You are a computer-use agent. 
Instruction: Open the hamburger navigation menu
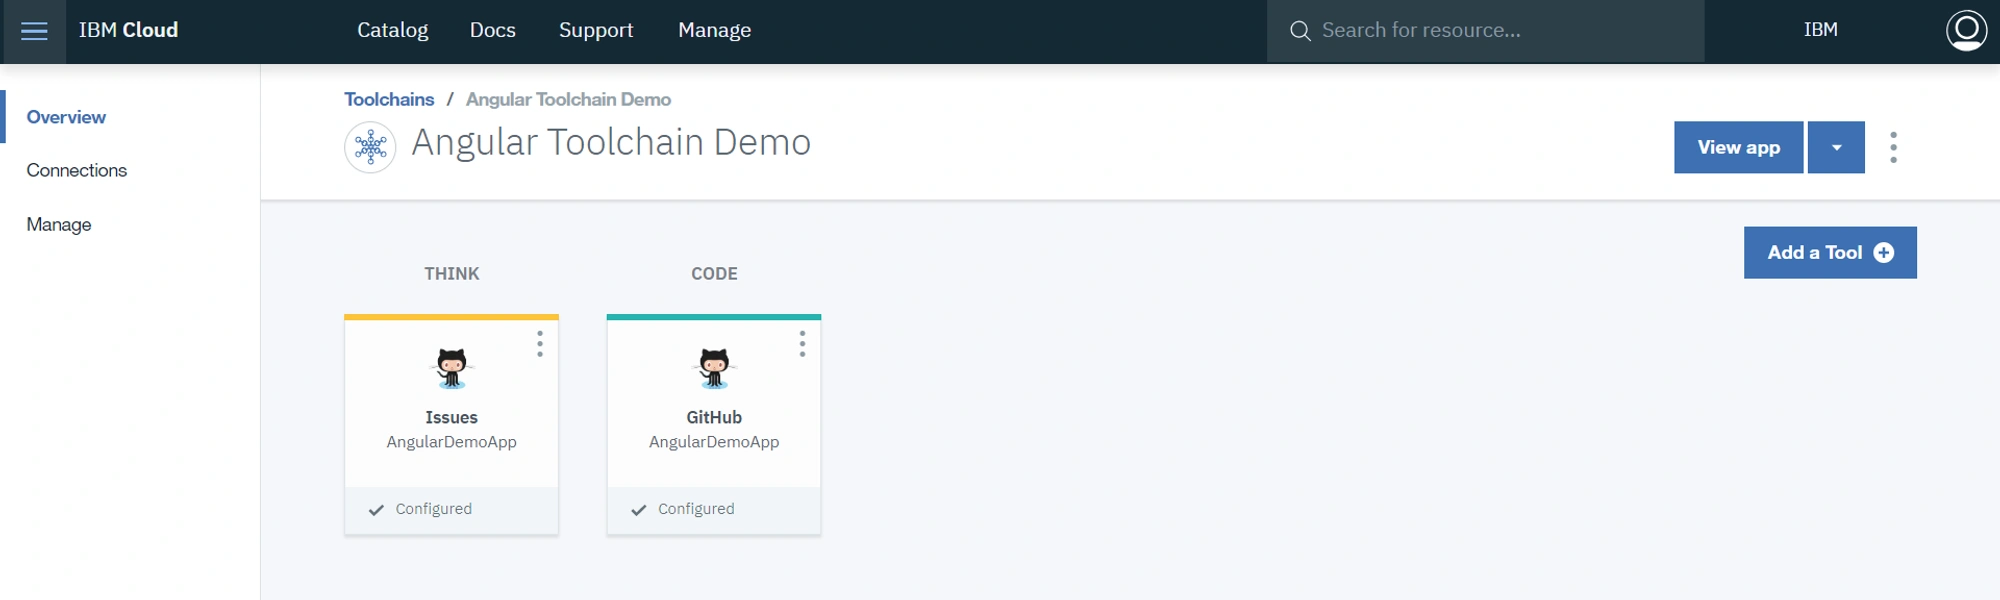pos(34,31)
